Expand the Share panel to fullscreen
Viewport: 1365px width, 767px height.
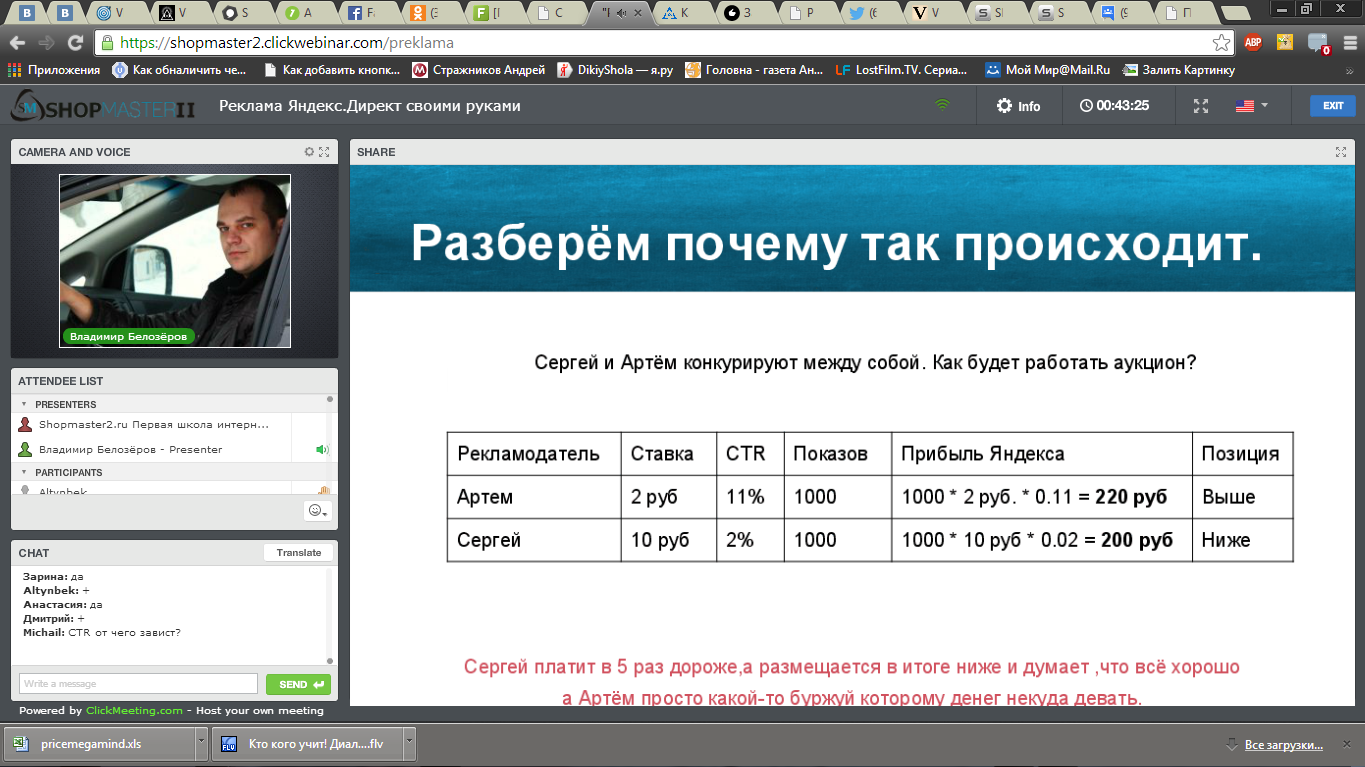coord(1341,152)
